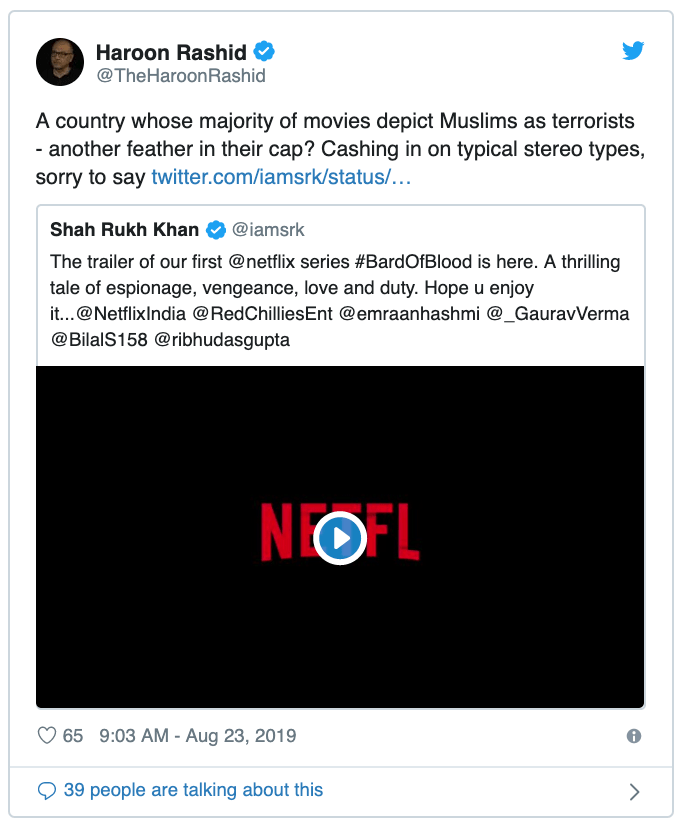This screenshot has width=682, height=826.
Task: Click the Haroon Rashid display name
Action: [x=171, y=53]
